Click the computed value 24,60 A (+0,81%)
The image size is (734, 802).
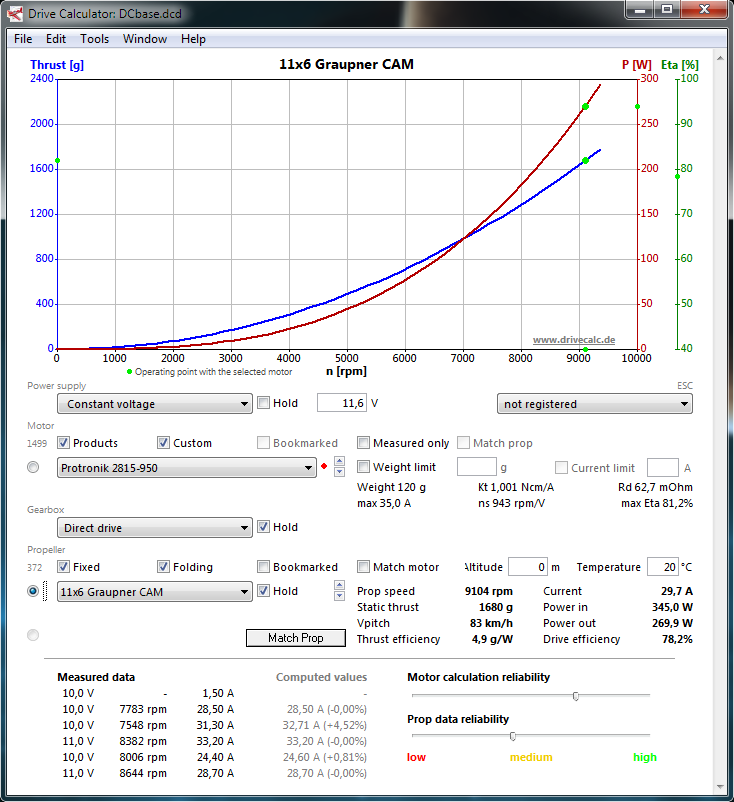tap(325, 757)
